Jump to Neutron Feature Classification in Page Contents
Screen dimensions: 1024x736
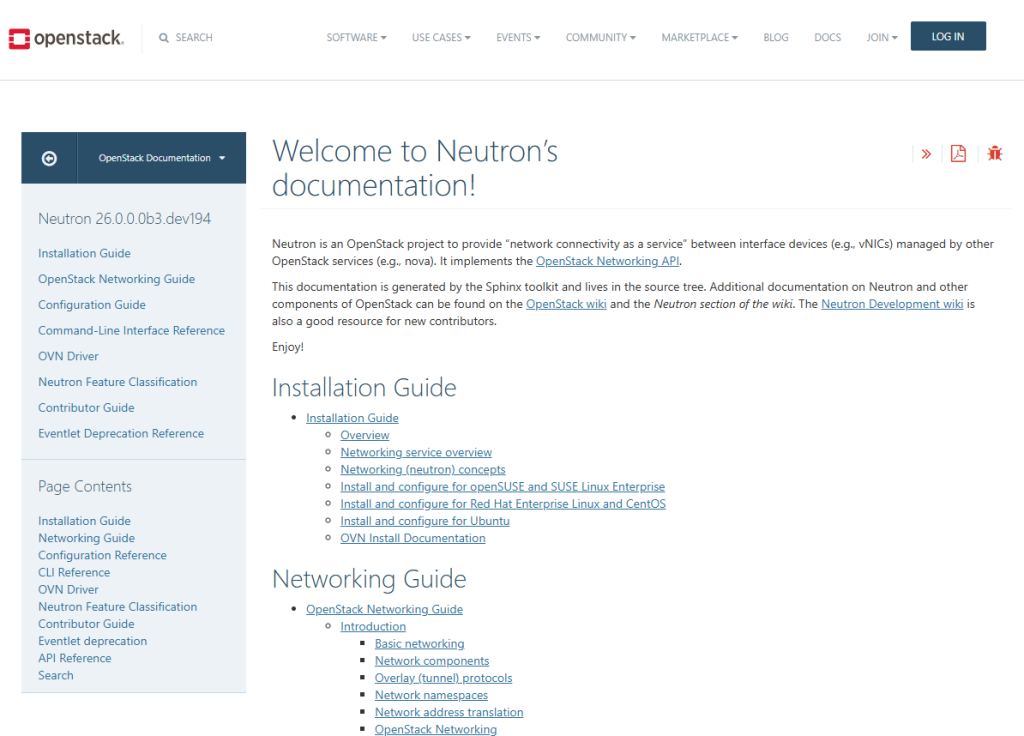tap(118, 607)
